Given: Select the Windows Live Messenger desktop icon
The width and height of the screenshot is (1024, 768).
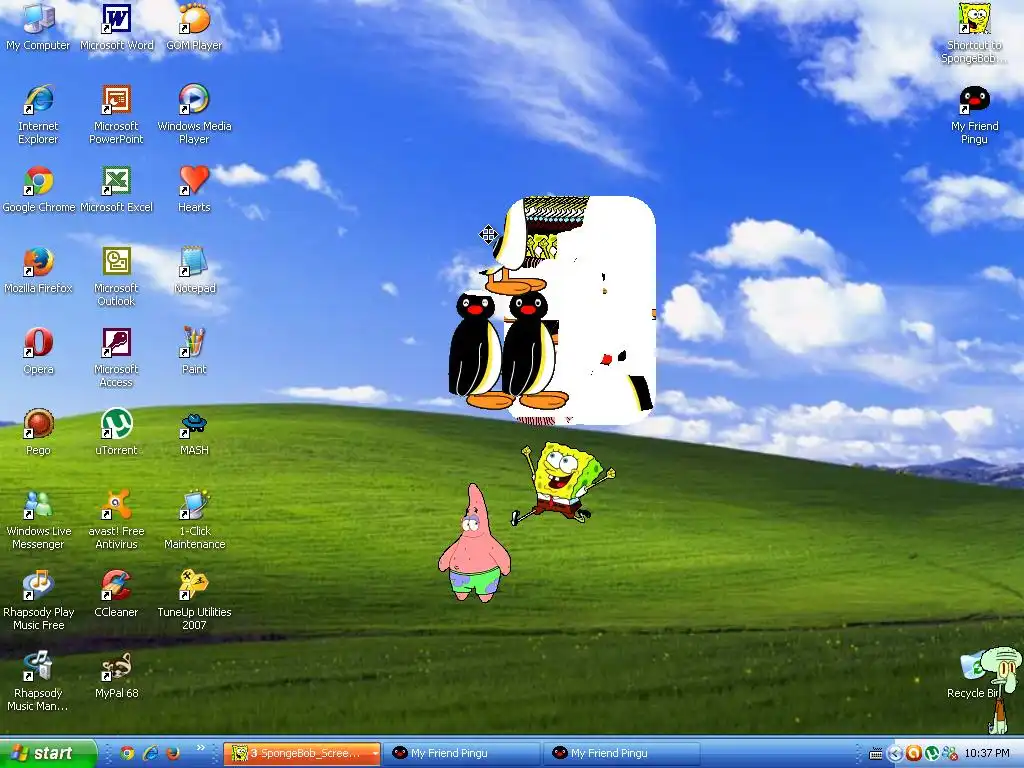Looking at the screenshot, I should [38, 519].
